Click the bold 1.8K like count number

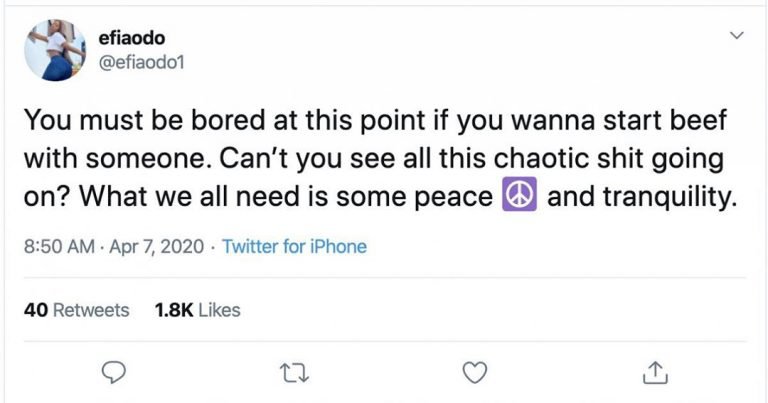tap(174, 310)
